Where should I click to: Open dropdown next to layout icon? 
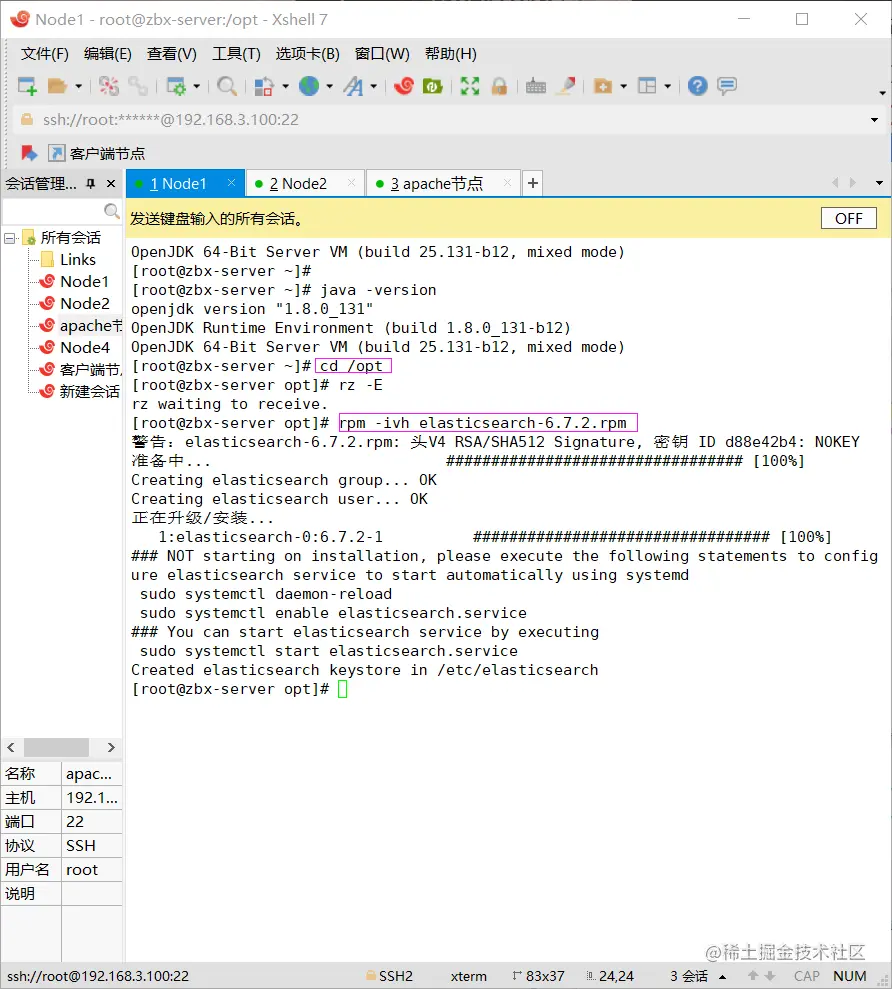coord(667,86)
